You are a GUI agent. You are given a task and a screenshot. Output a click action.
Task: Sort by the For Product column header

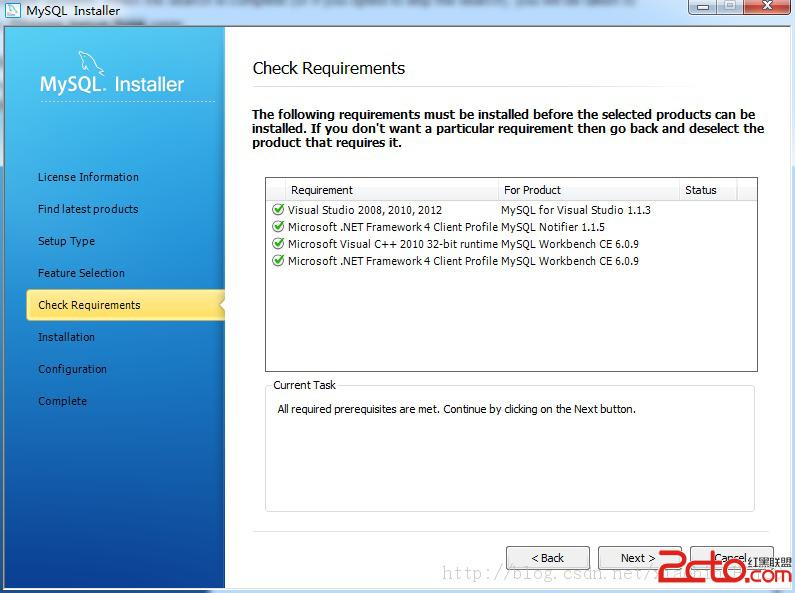coord(589,190)
